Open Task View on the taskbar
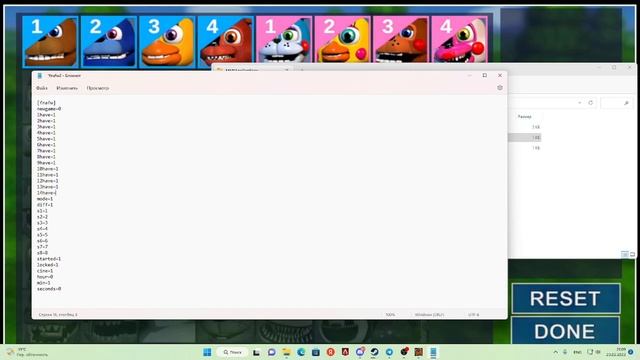The height and width of the screenshot is (360, 640). point(256,352)
